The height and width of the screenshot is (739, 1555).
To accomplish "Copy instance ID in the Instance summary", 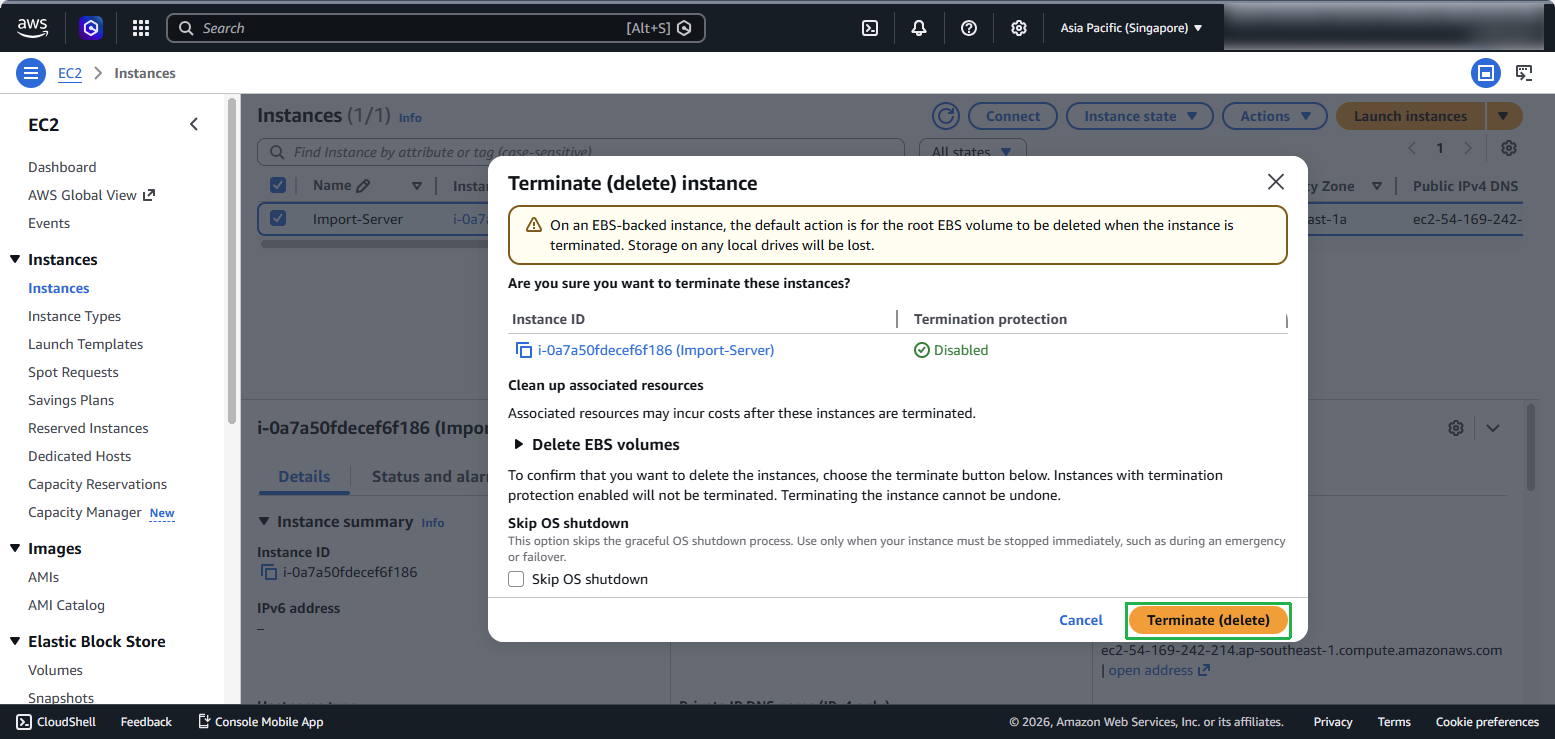I will click(x=268, y=572).
